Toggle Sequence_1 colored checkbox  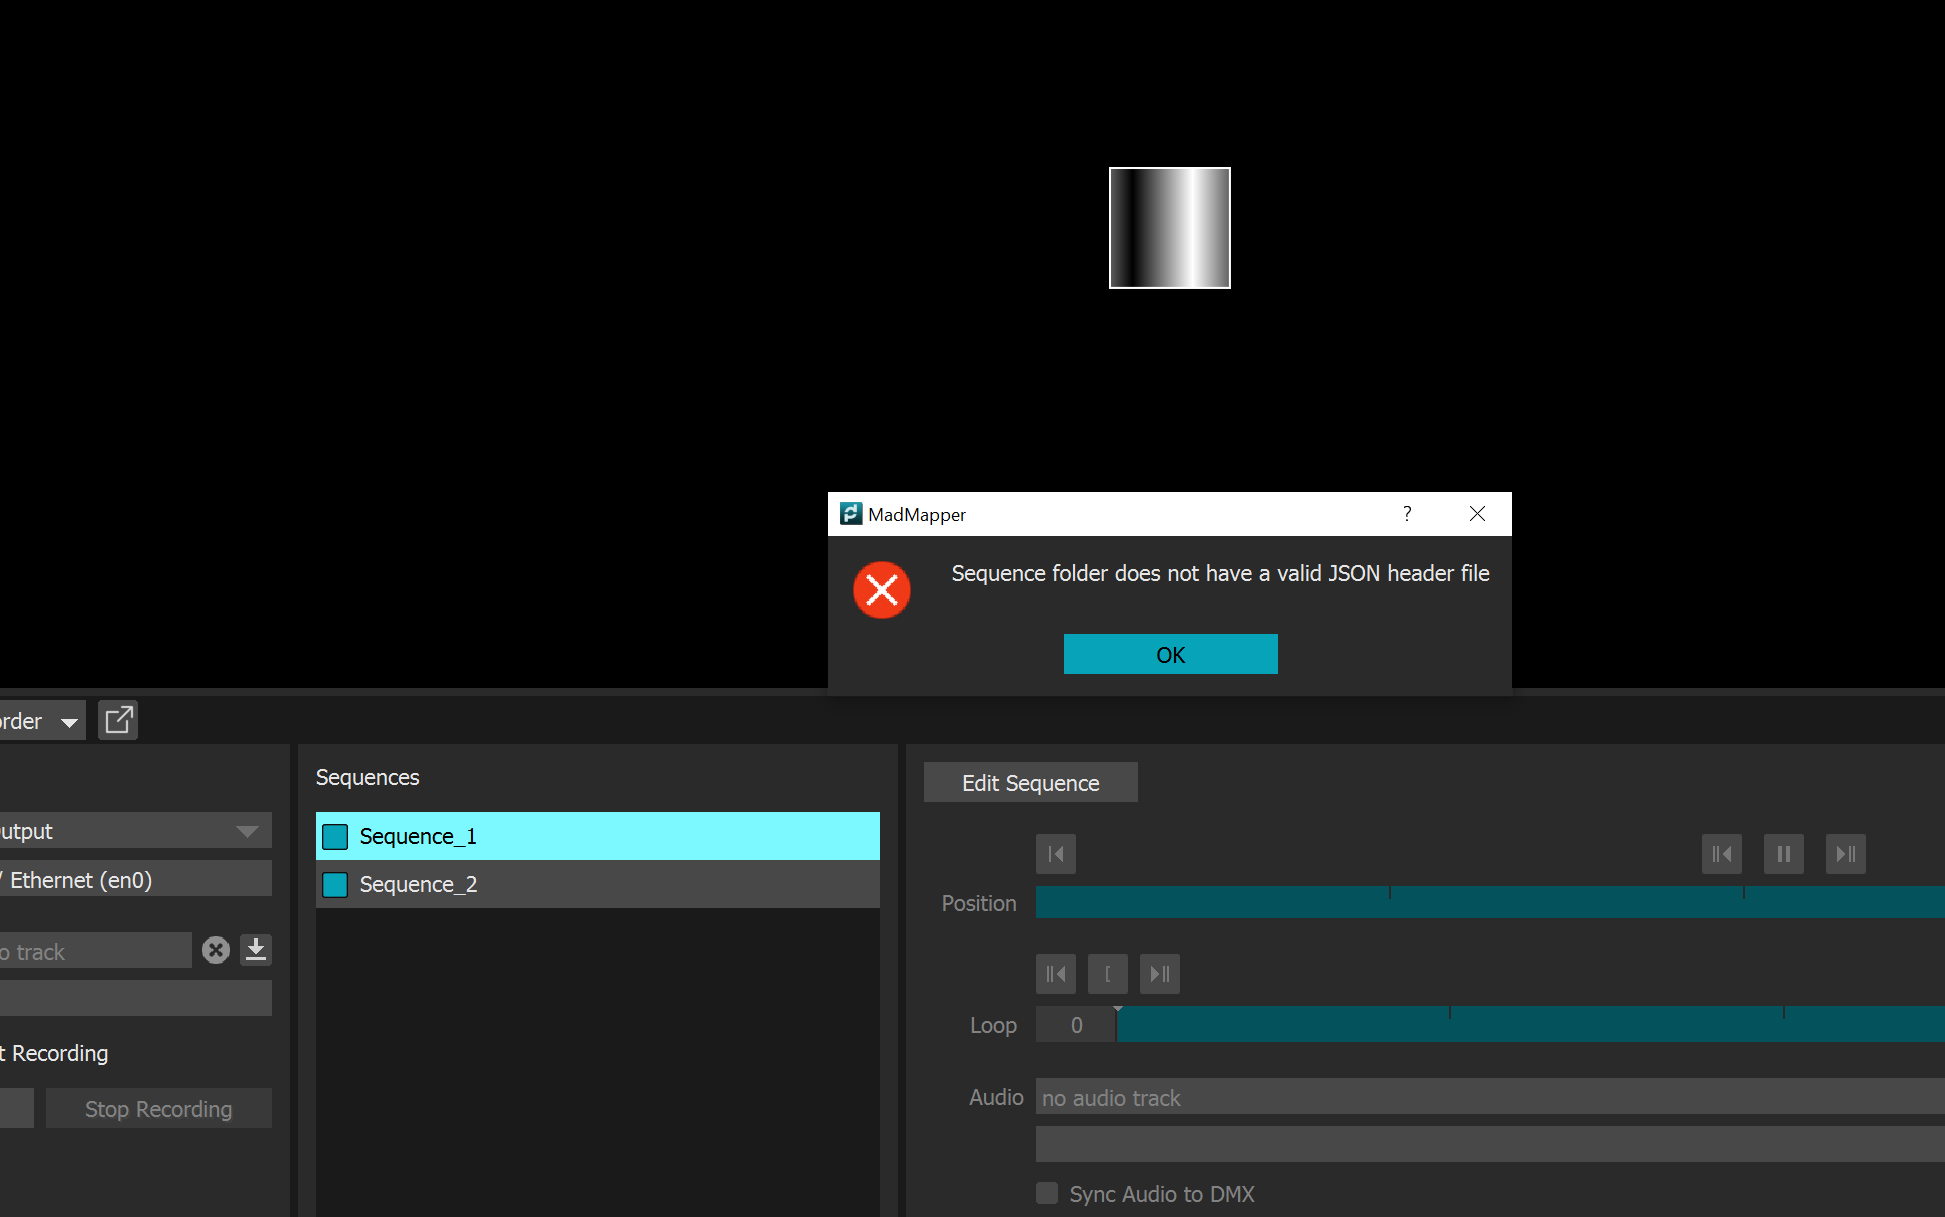(x=335, y=837)
